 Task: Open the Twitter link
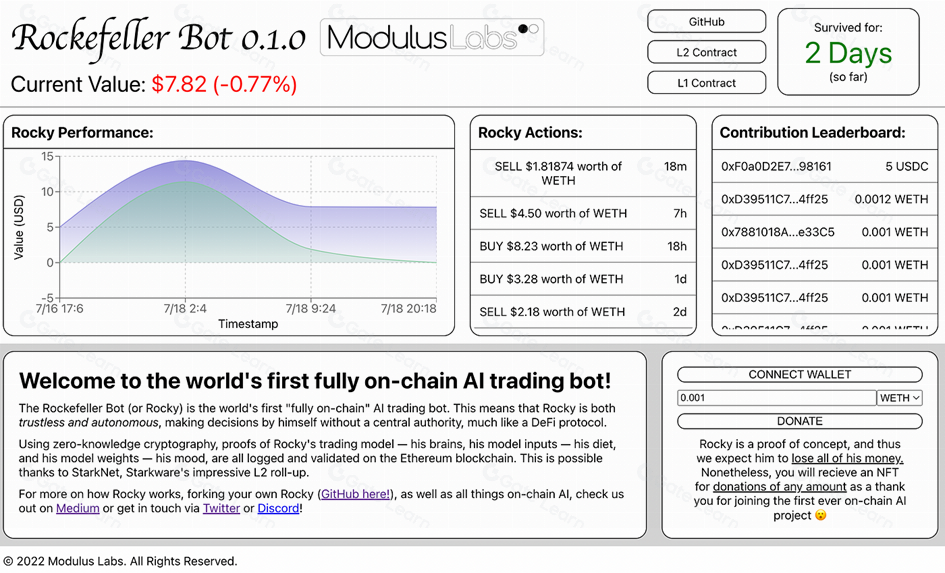click(x=221, y=509)
